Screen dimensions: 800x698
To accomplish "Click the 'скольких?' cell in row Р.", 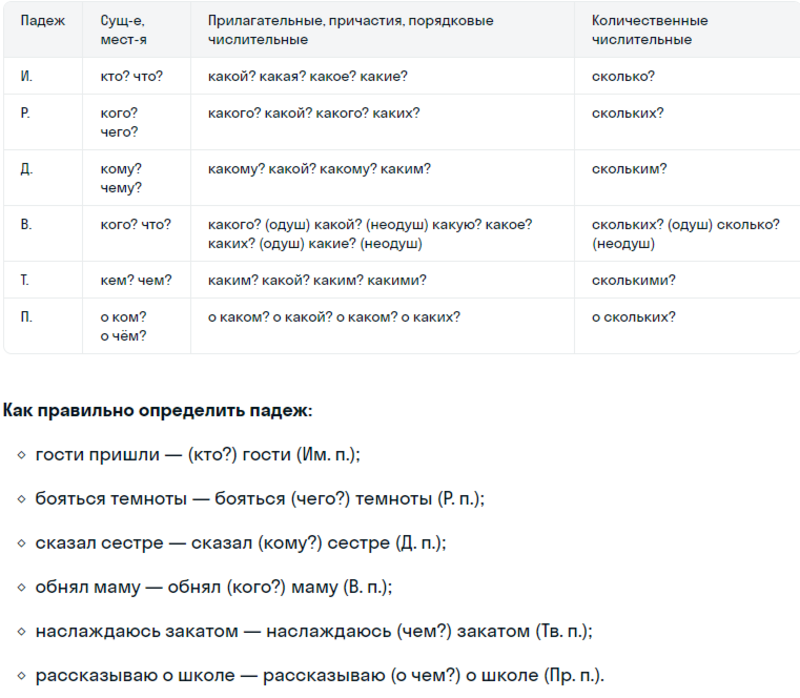I will pos(687,122).
